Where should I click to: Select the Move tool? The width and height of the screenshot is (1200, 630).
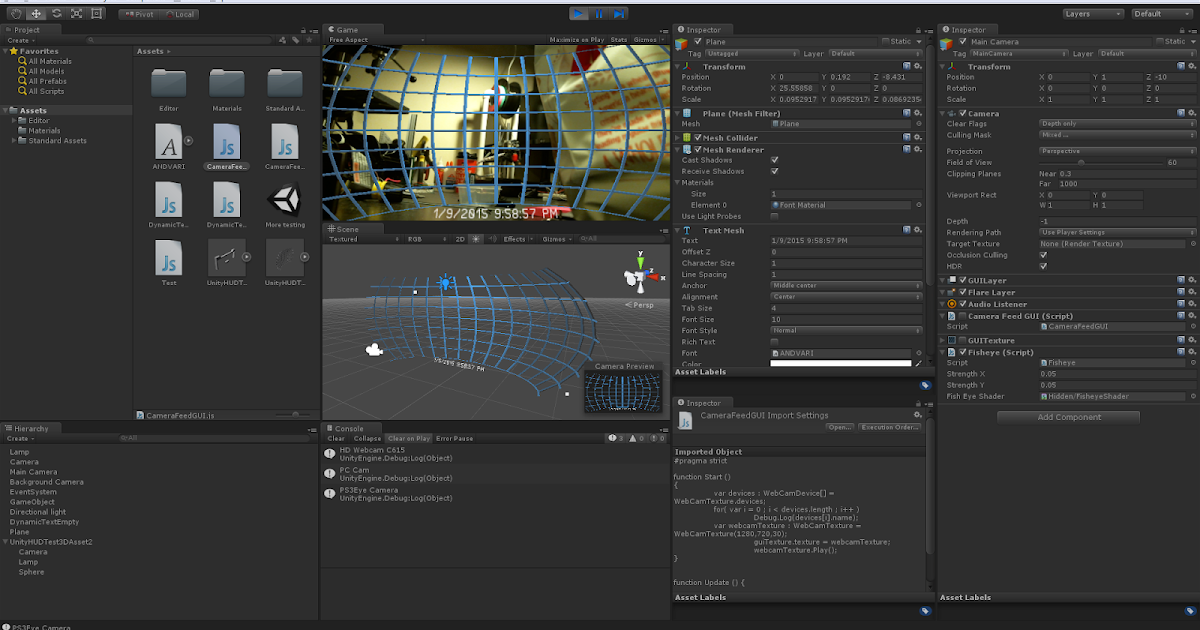pos(35,14)
